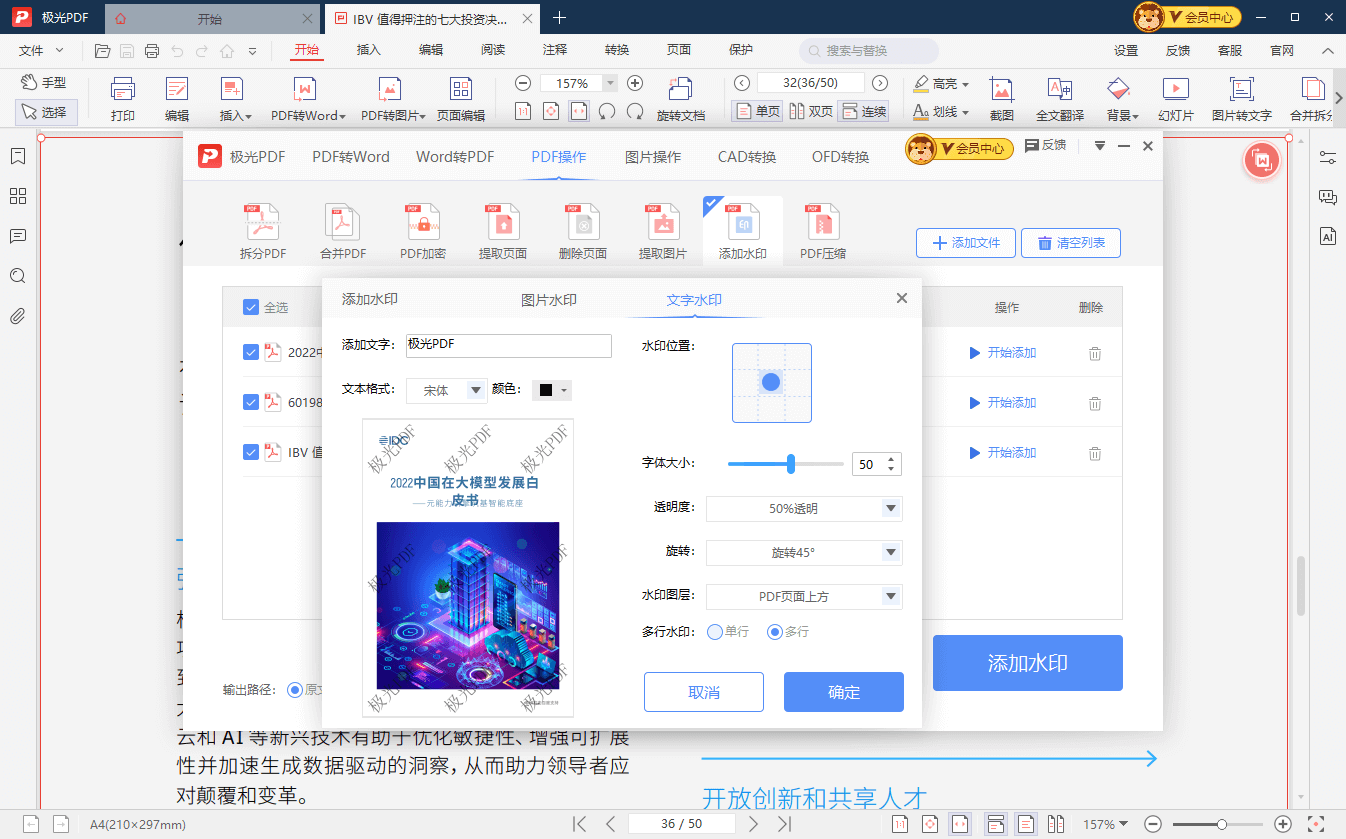Open the 文本格式 font dropdown

click(446, 390)
